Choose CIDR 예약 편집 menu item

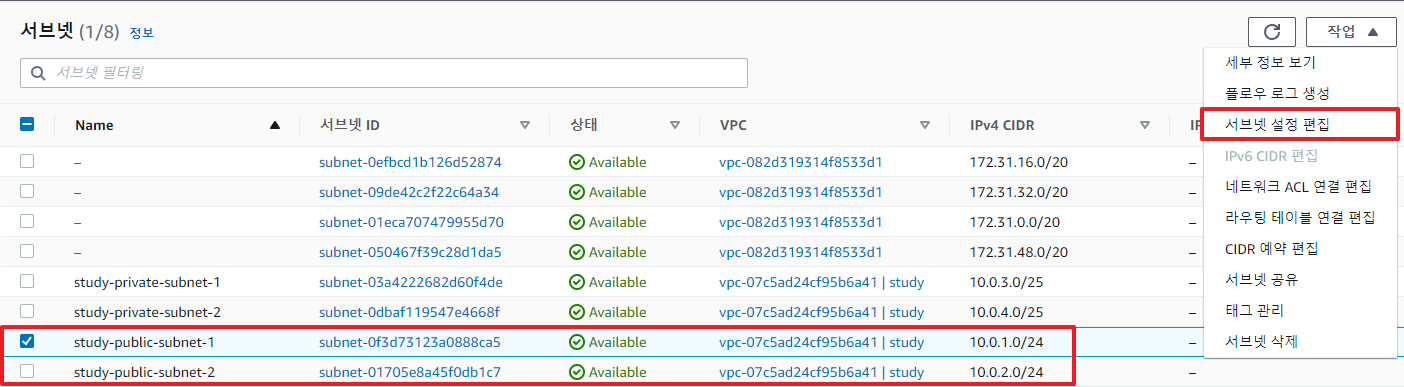(1300, 248)
